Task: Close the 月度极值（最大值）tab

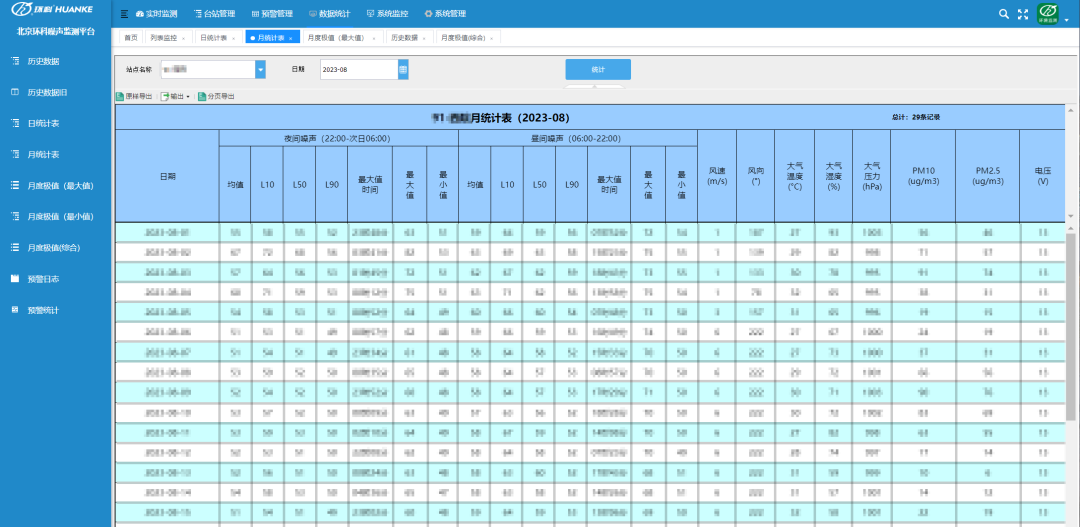Action: point(374,39)
